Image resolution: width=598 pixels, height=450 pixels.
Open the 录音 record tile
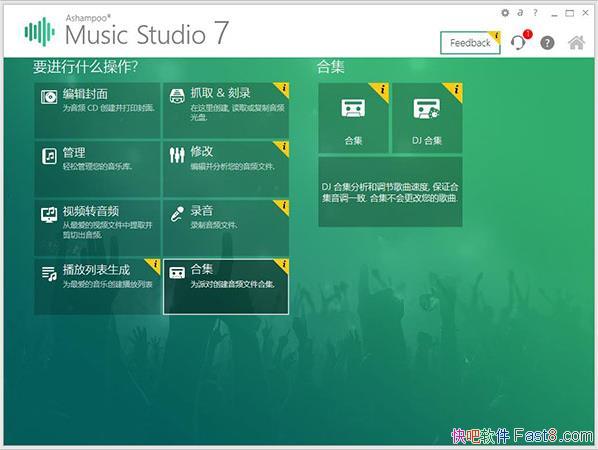tap(226, 228)
